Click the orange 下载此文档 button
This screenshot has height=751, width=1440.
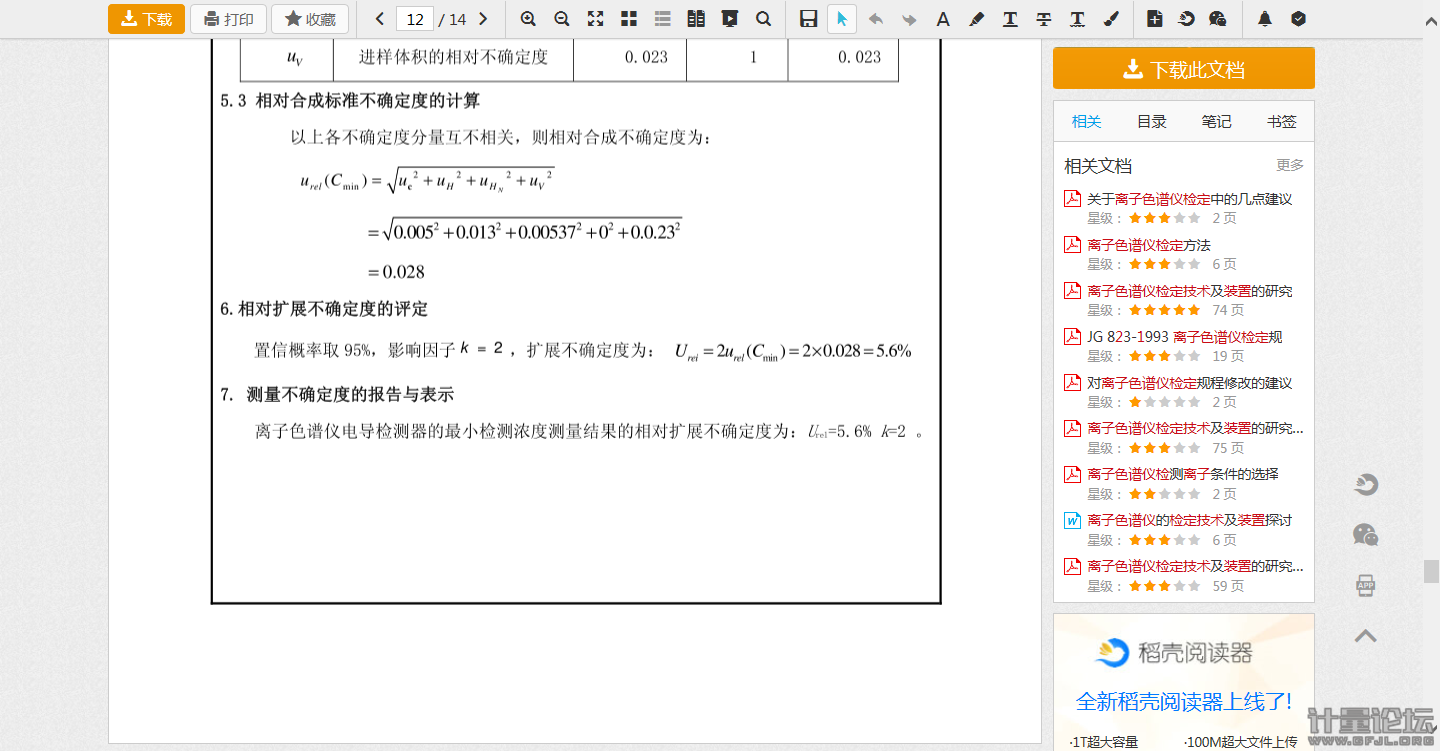1183,69
